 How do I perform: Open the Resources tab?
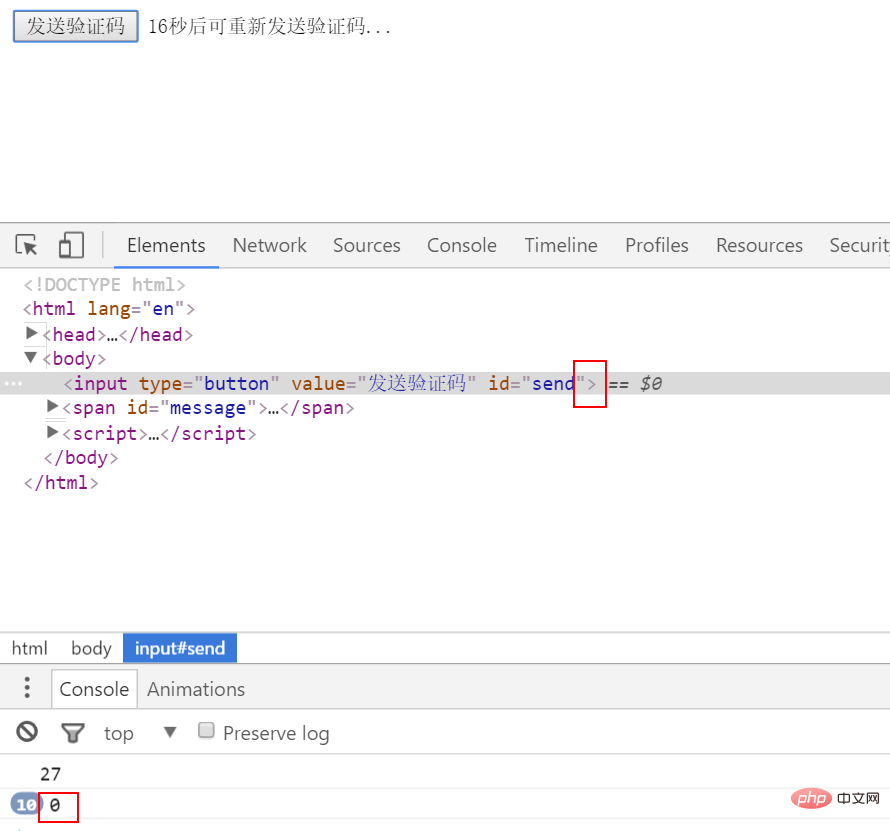tap(759, 245)
